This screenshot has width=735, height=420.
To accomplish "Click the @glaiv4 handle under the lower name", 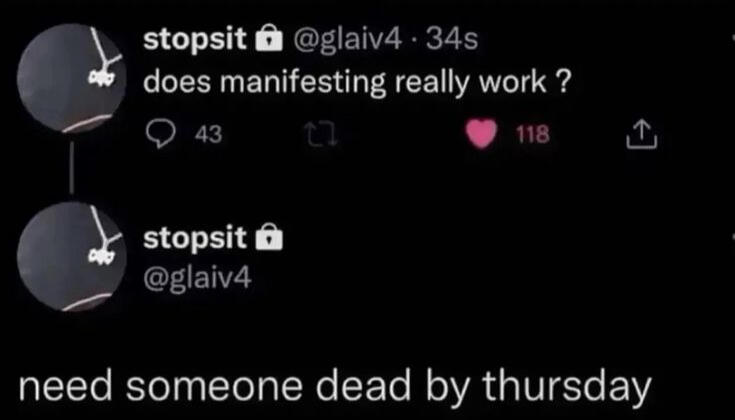I will point(195,276).
